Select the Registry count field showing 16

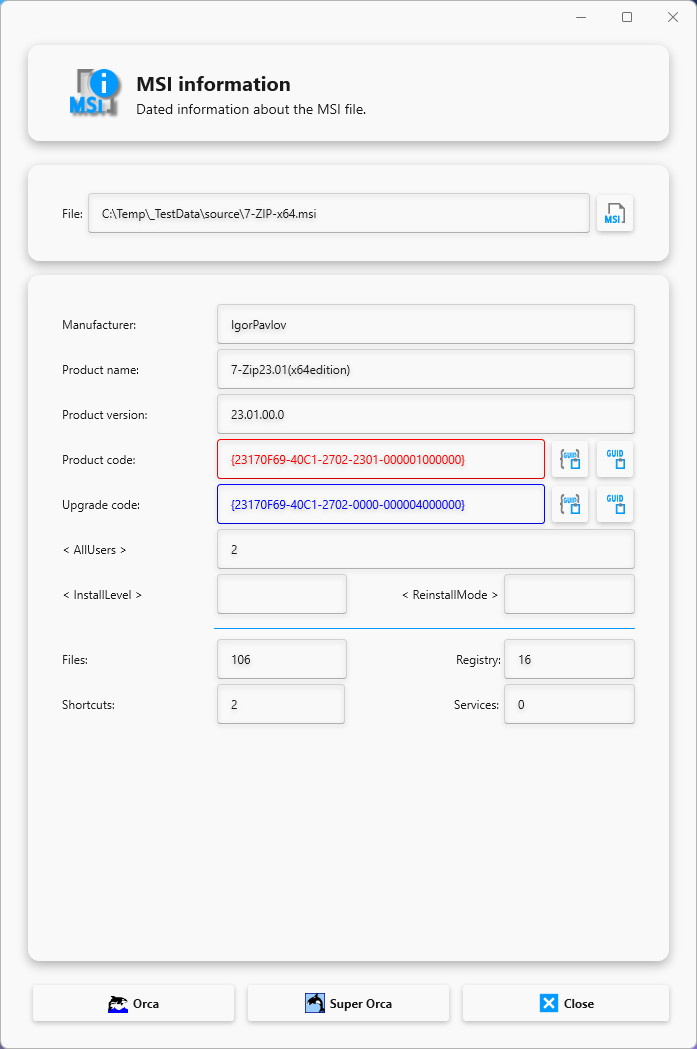click(x=569, y=659)
